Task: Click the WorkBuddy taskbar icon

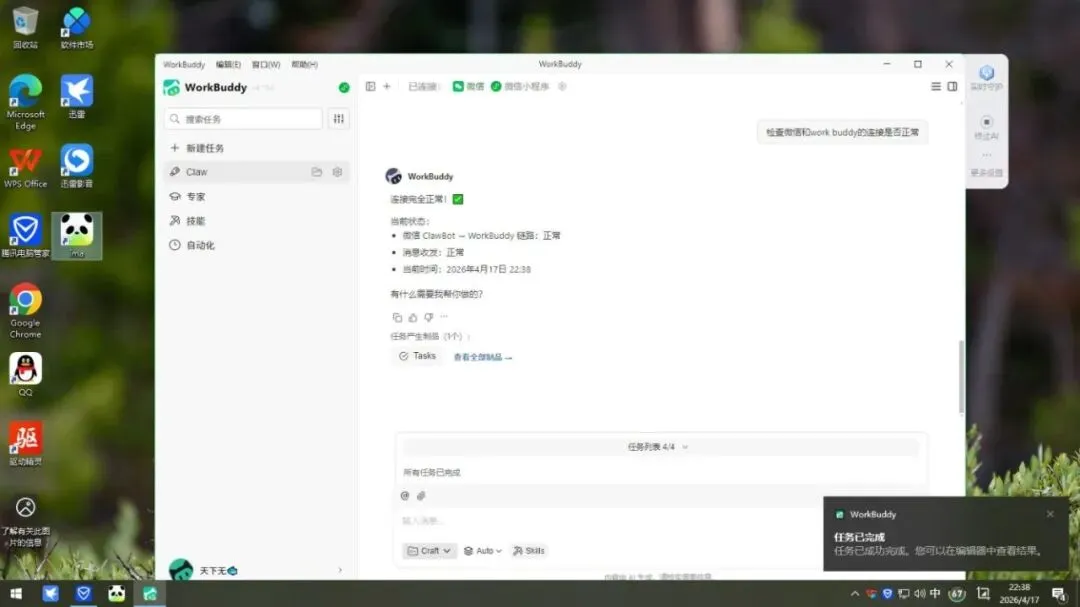Action: click(149, 593)
